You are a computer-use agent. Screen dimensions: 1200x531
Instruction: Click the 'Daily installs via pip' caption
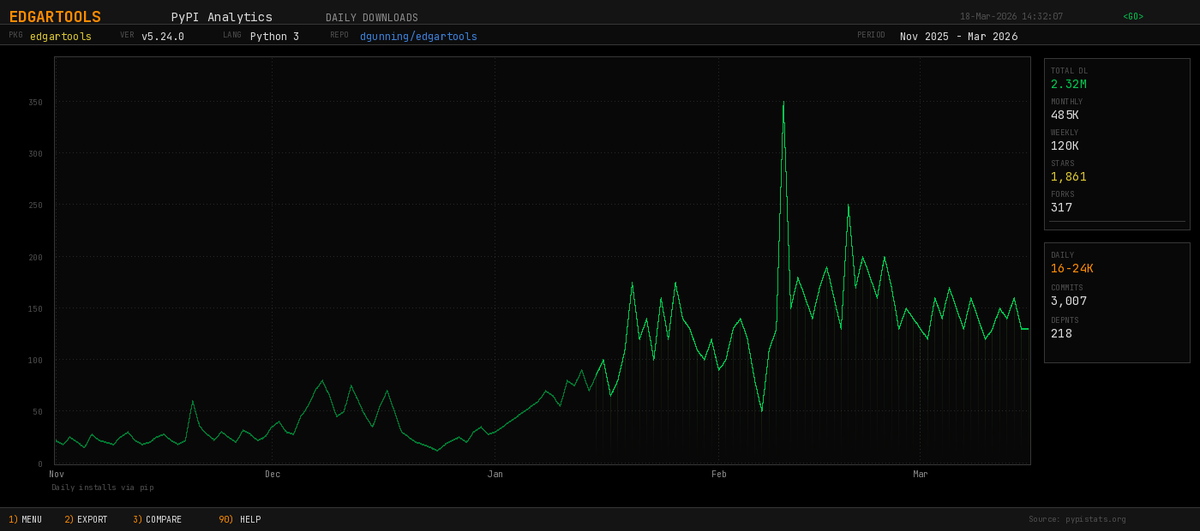103,487
